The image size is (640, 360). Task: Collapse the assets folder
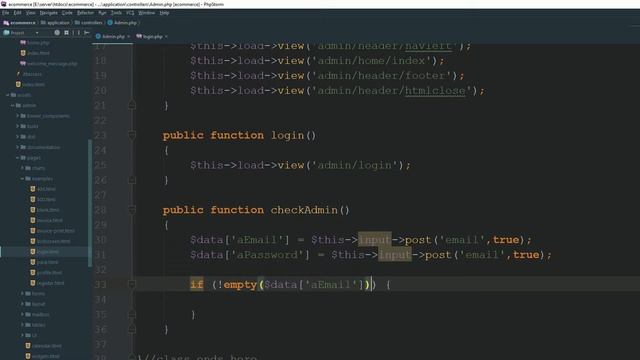8,95
